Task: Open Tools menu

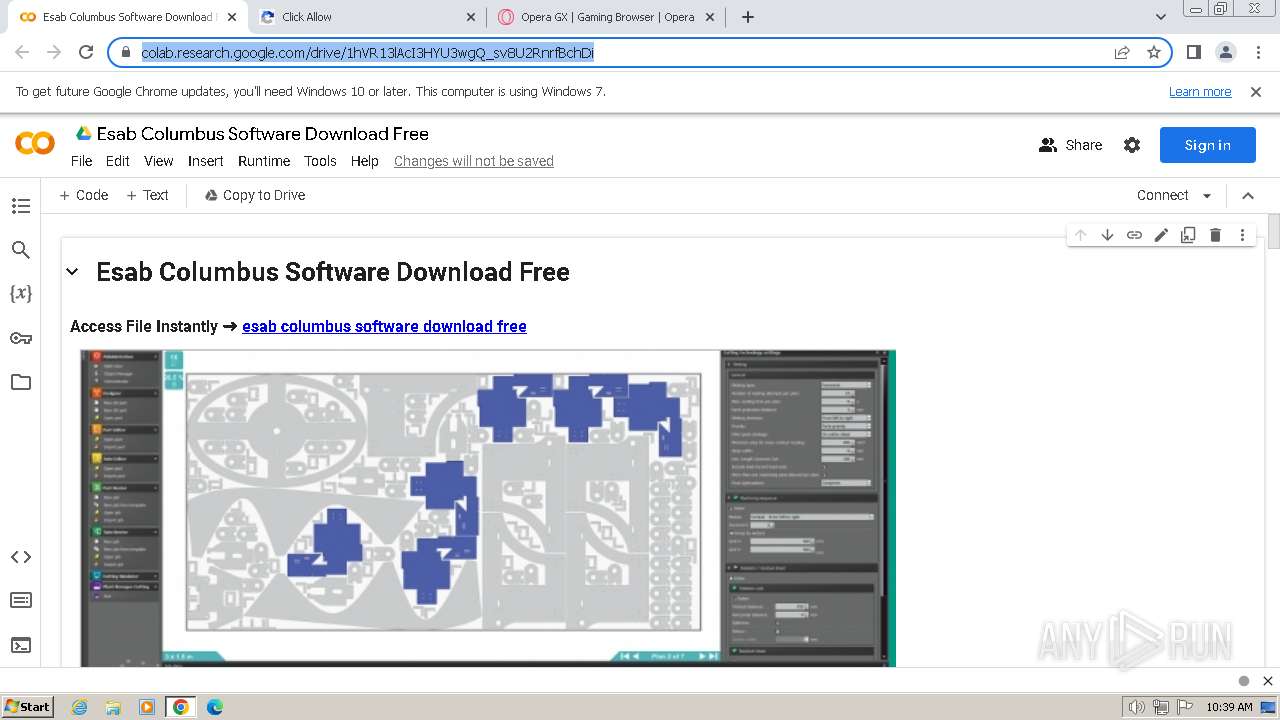Action: (320, 161)
